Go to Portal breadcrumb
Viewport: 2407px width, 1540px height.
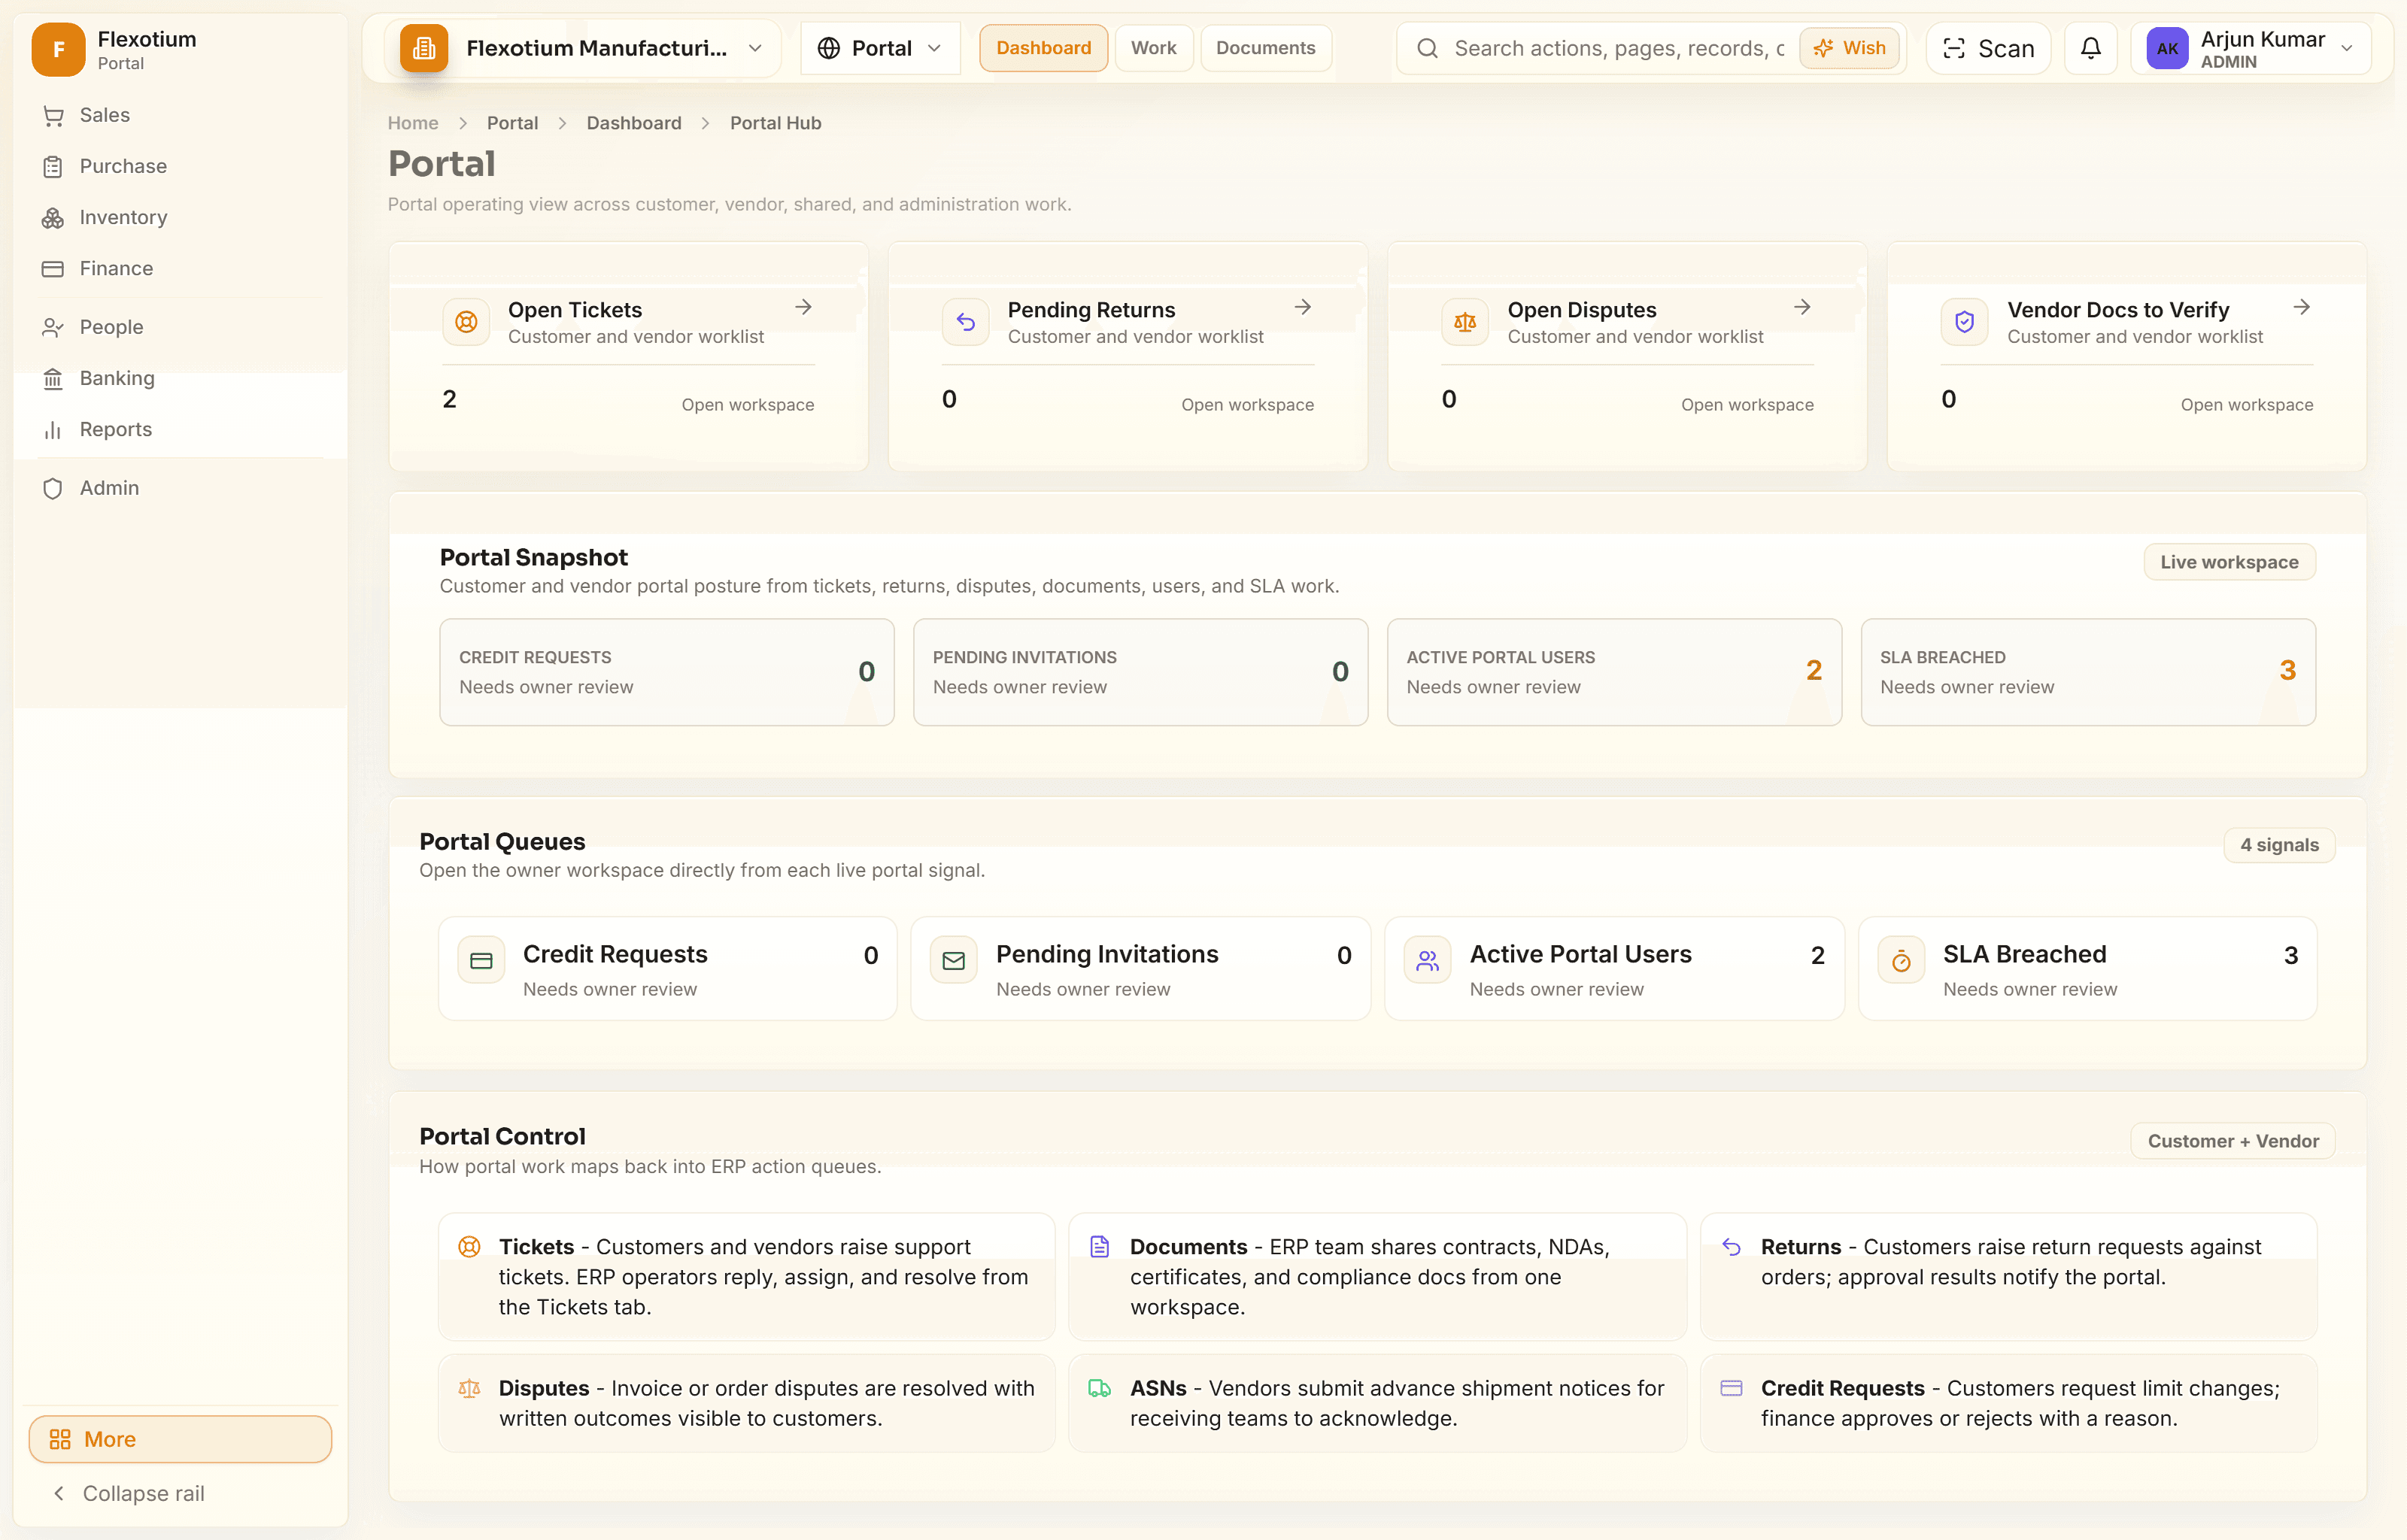click(512, 123)
